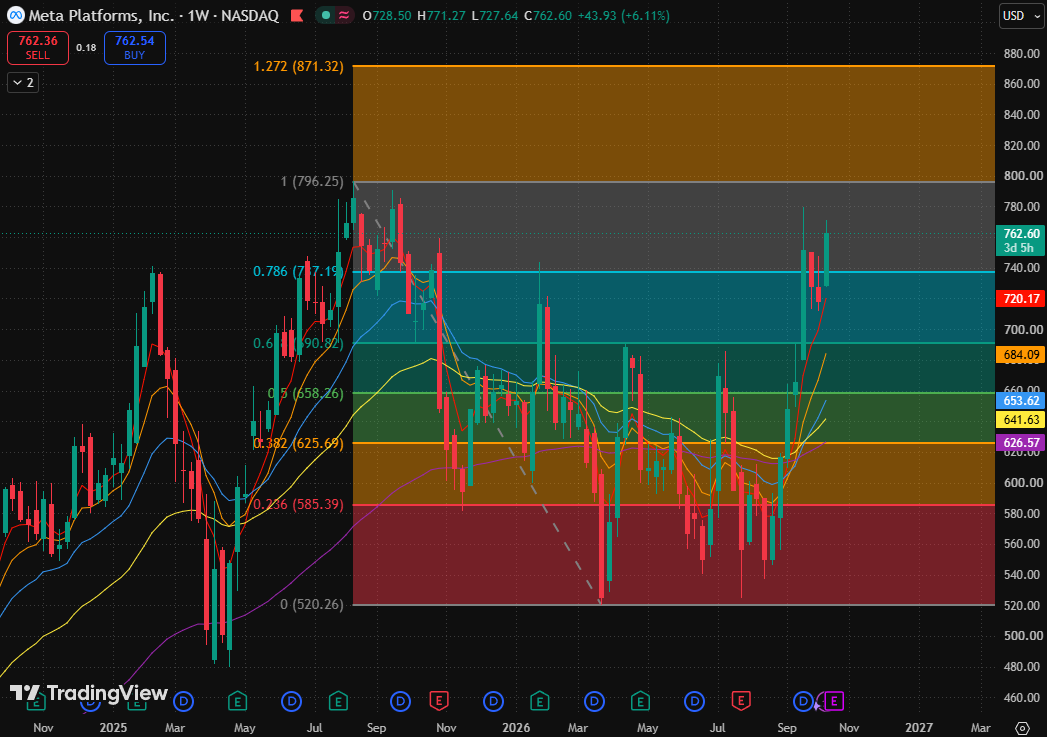Click the red 762.36 SELL button
1047x737 pixels.
click(x=37, y=47)
